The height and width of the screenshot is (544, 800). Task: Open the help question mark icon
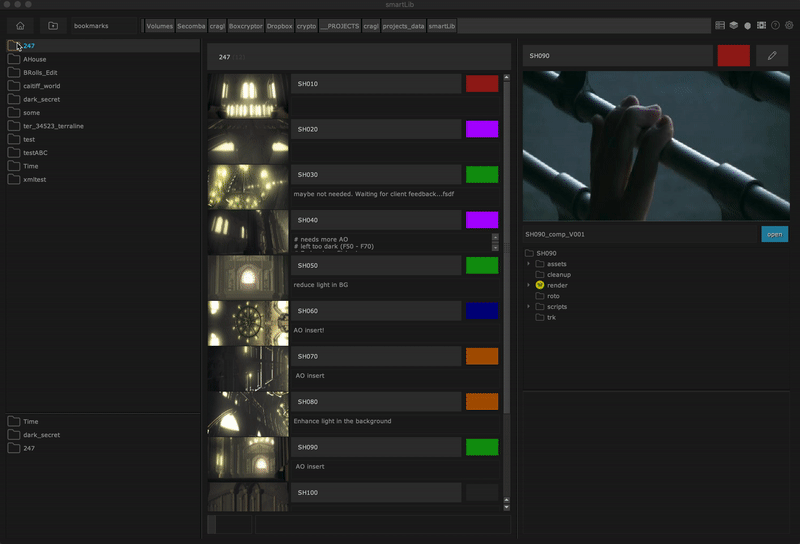coord(775,25)
